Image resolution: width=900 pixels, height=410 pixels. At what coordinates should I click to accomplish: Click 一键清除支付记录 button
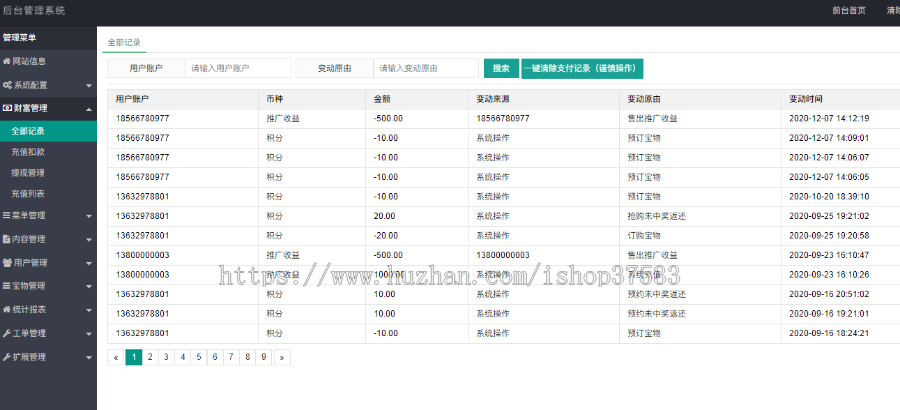tap(582, 68)
